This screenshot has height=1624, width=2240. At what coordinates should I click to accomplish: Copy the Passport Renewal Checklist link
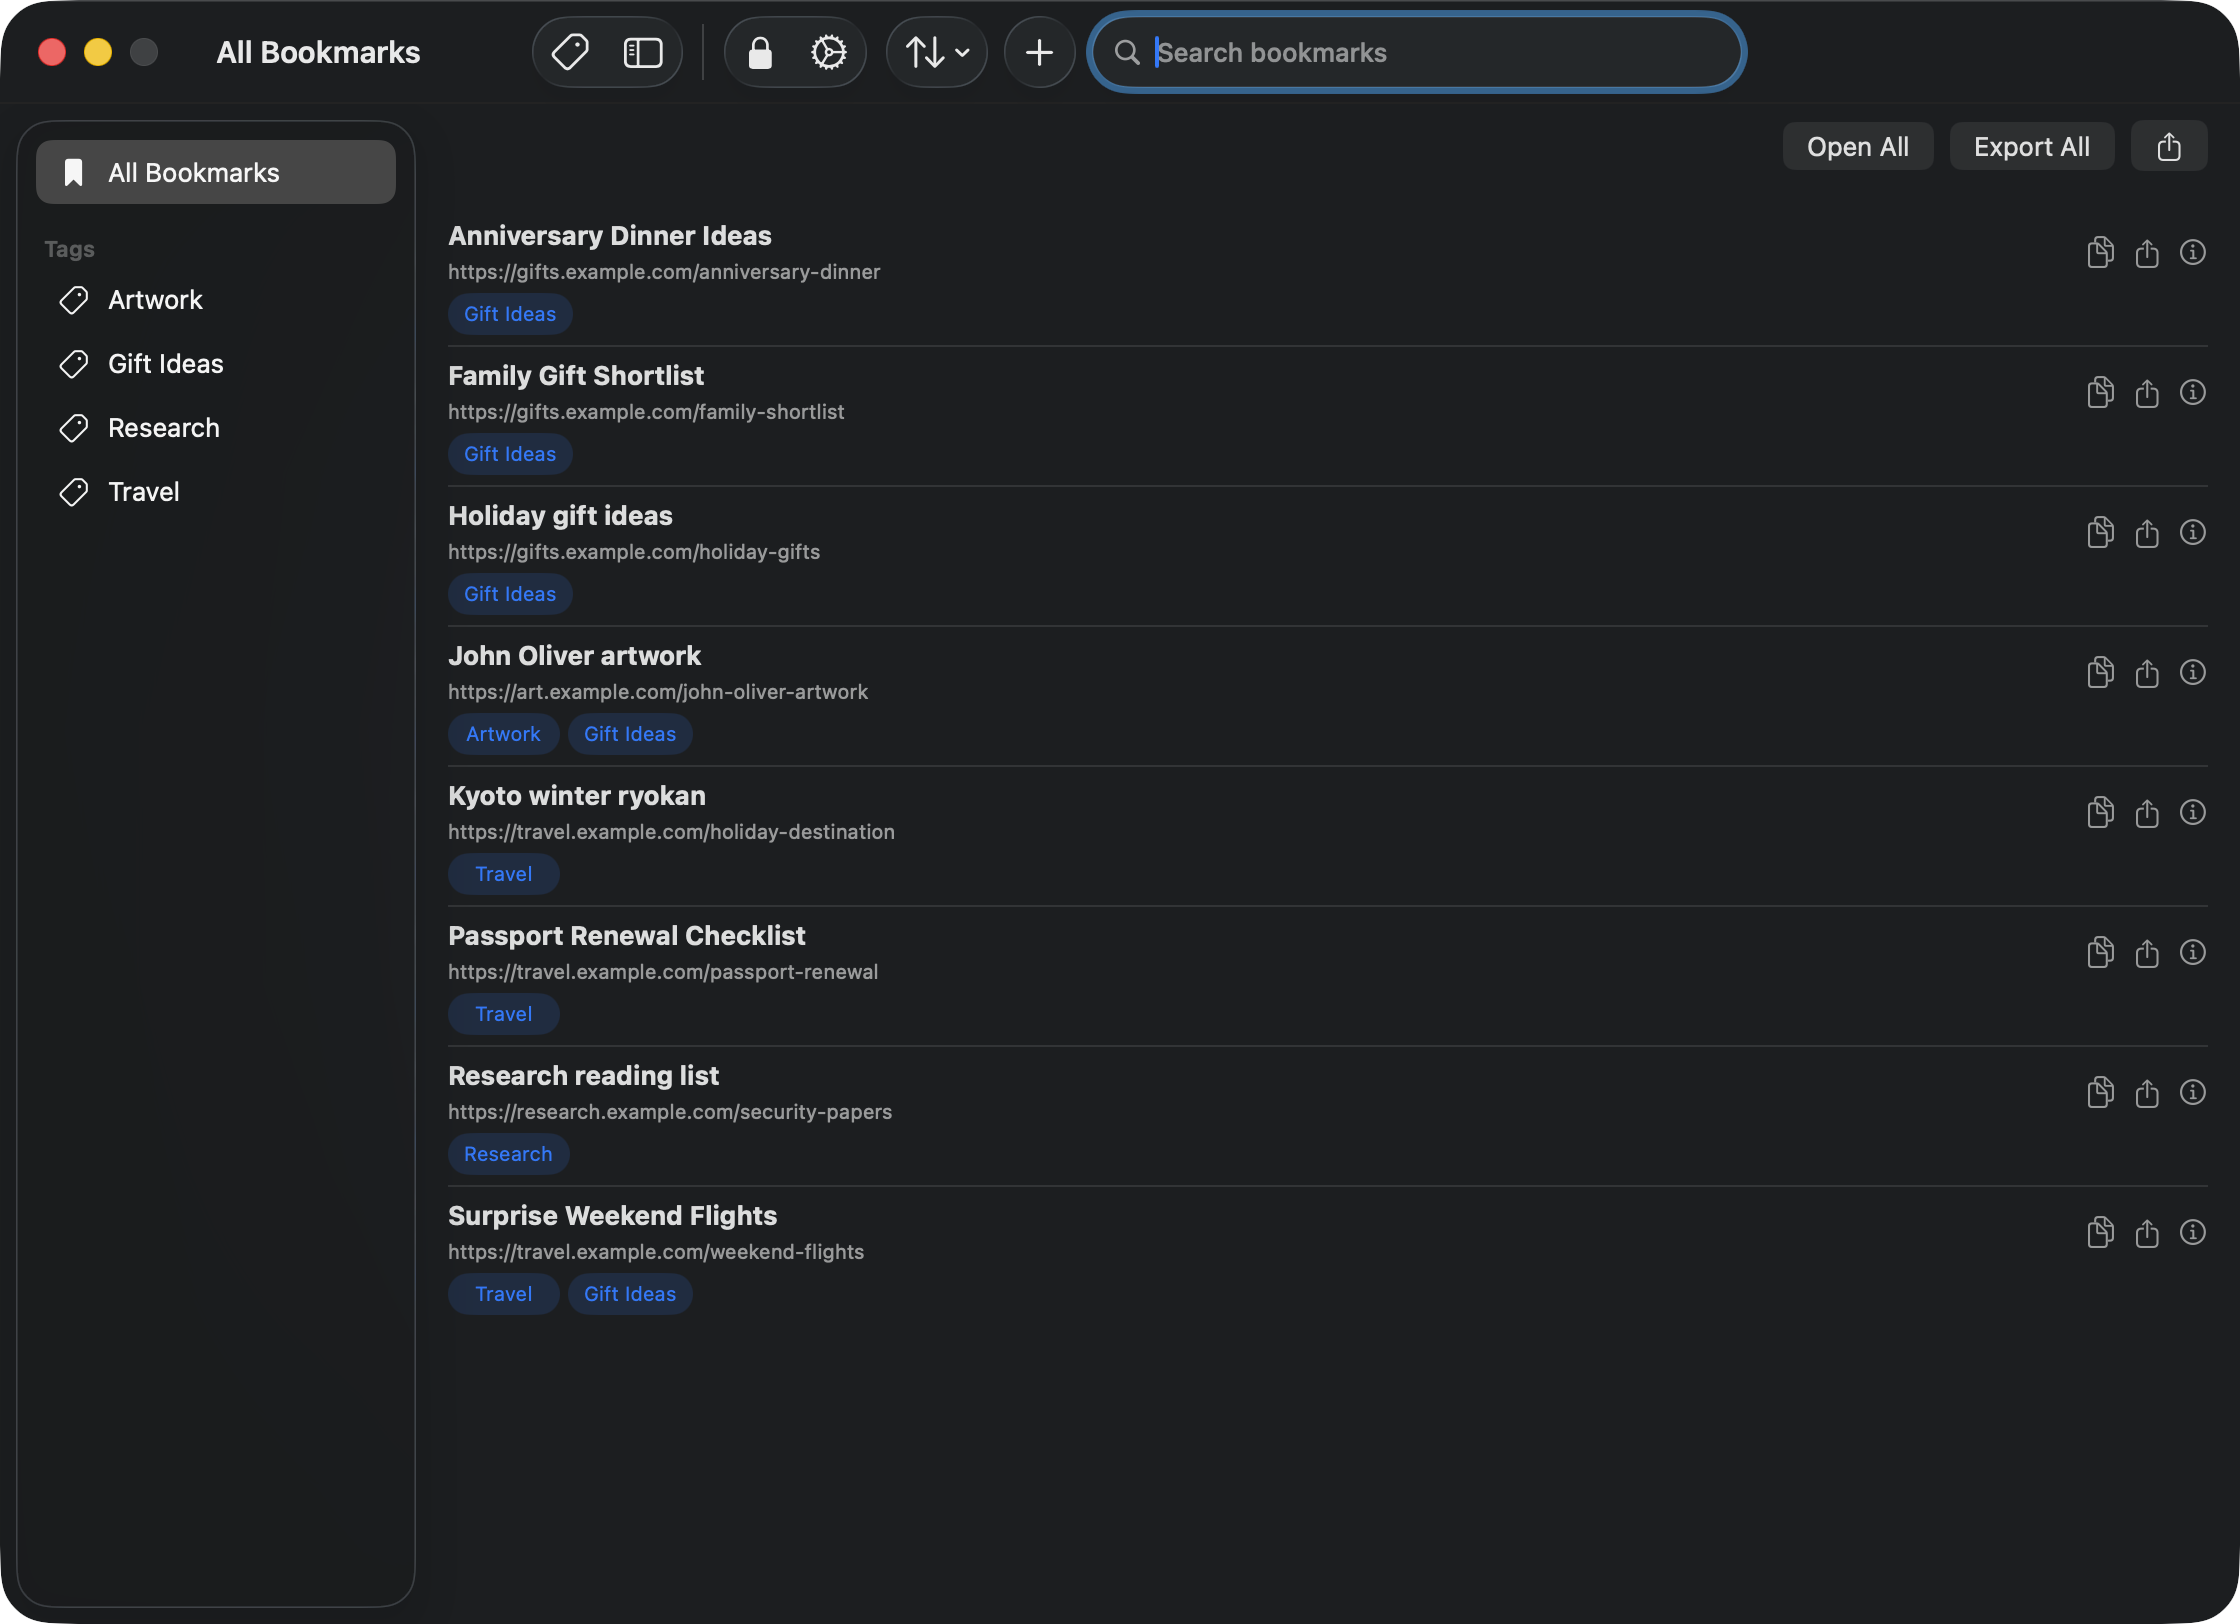(x=2101, y=952)
